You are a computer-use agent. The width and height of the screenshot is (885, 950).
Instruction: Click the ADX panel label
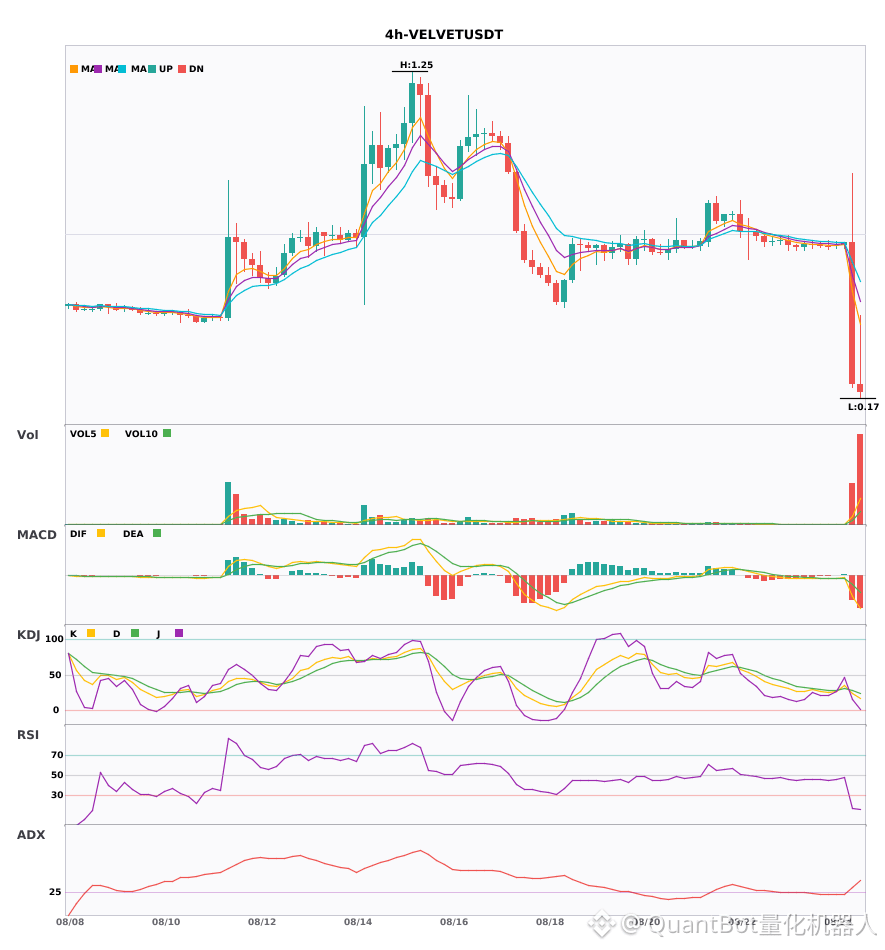[31, 835]
